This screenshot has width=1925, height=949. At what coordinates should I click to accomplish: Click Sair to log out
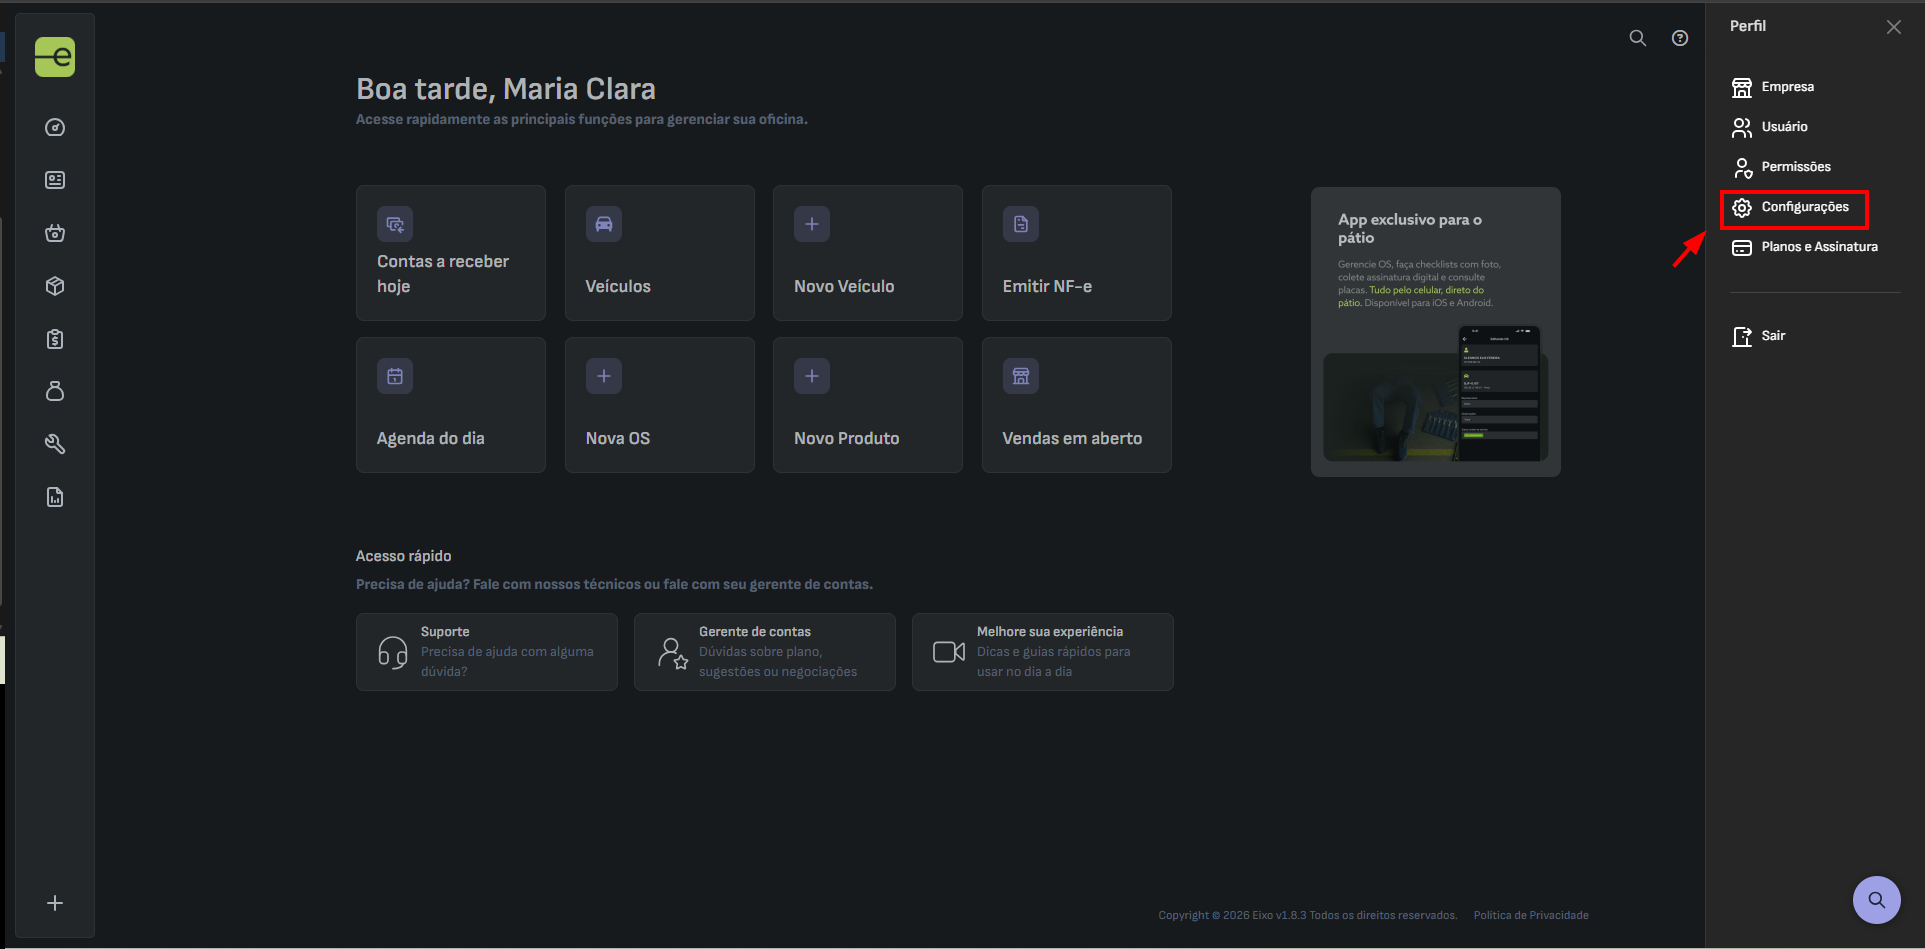point(1758,336)
